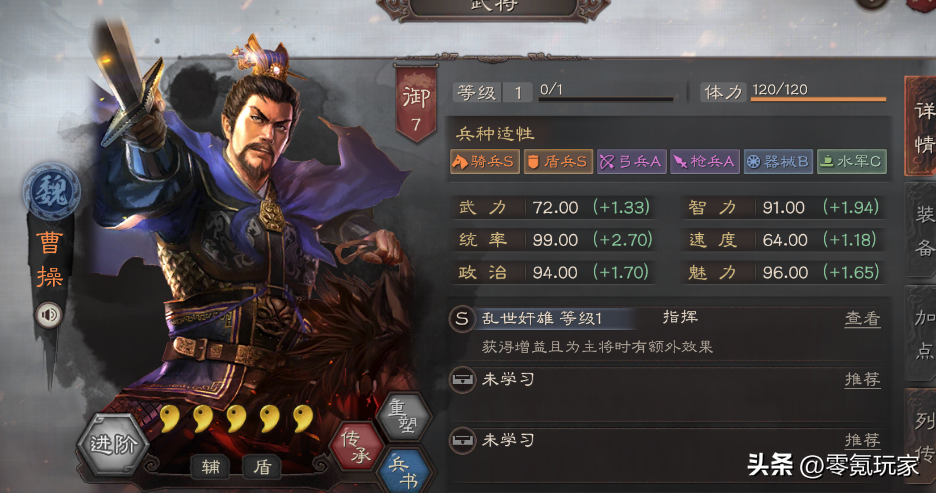Screen dimensions: 936x493
Task: Switch to the 详情 side tab
Action: pyautogui.click(x=923, y=125)
